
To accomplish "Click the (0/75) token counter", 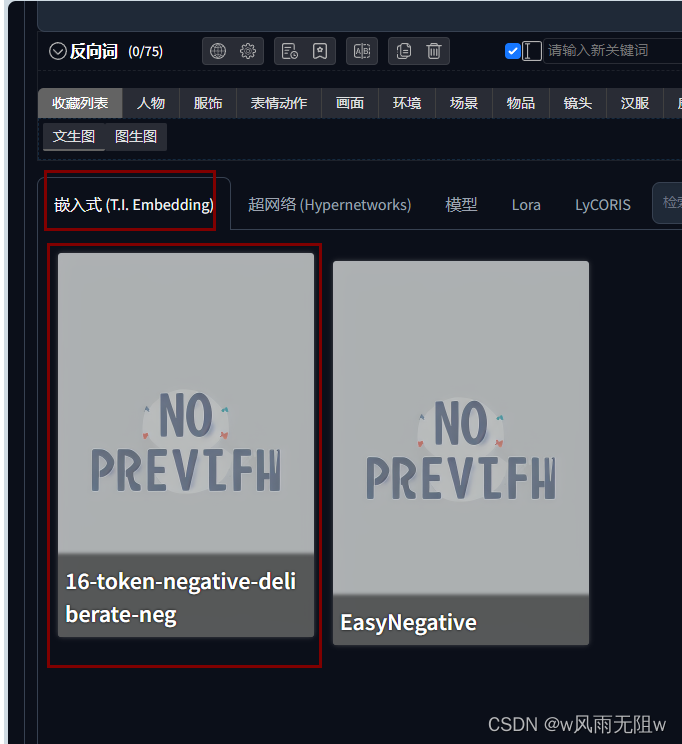I will coord(145,51).
